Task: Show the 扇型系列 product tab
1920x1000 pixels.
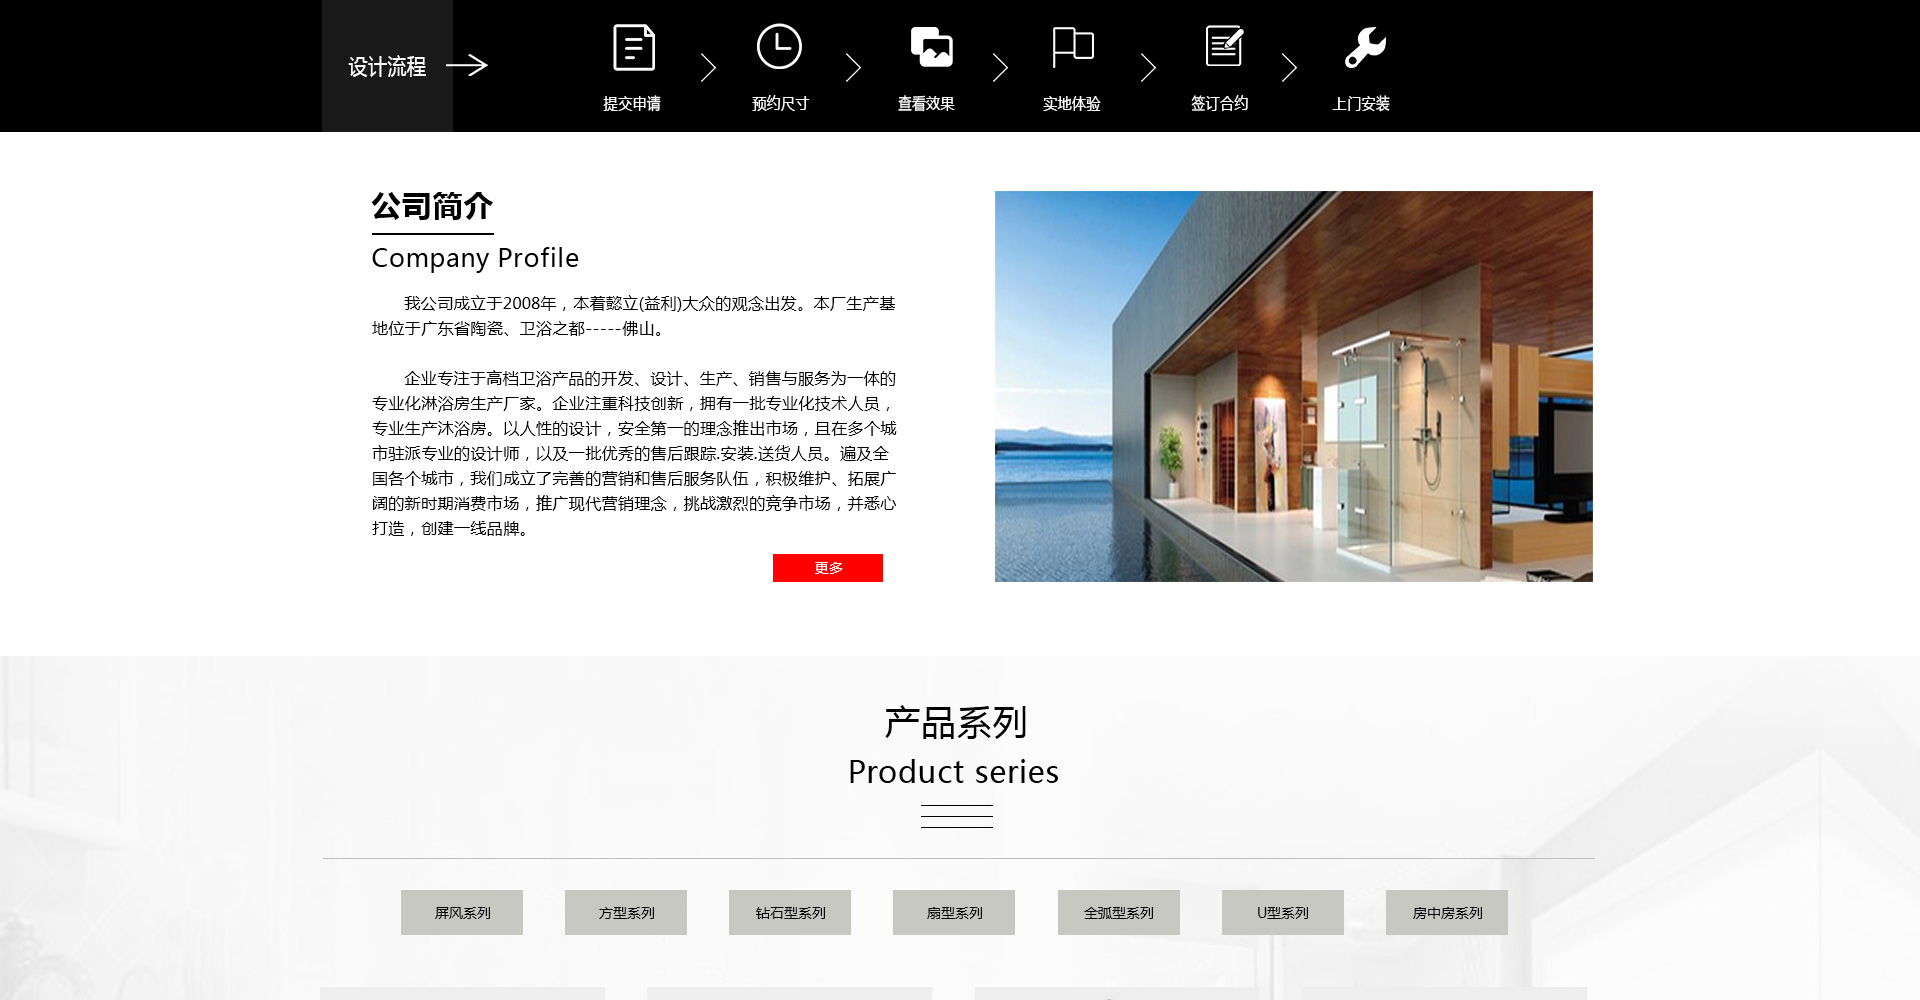Action: (x=954, y=913)
